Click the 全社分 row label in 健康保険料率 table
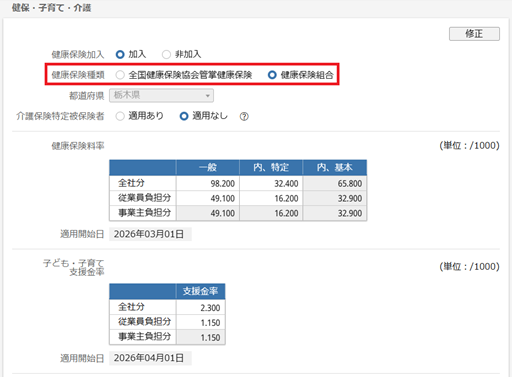 tap(143, 183)
